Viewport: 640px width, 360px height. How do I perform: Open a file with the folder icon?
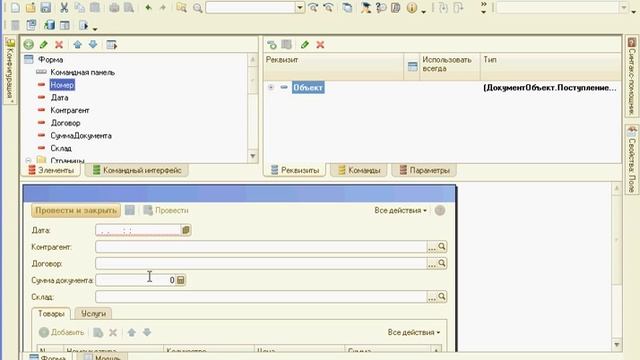(31, 7)
